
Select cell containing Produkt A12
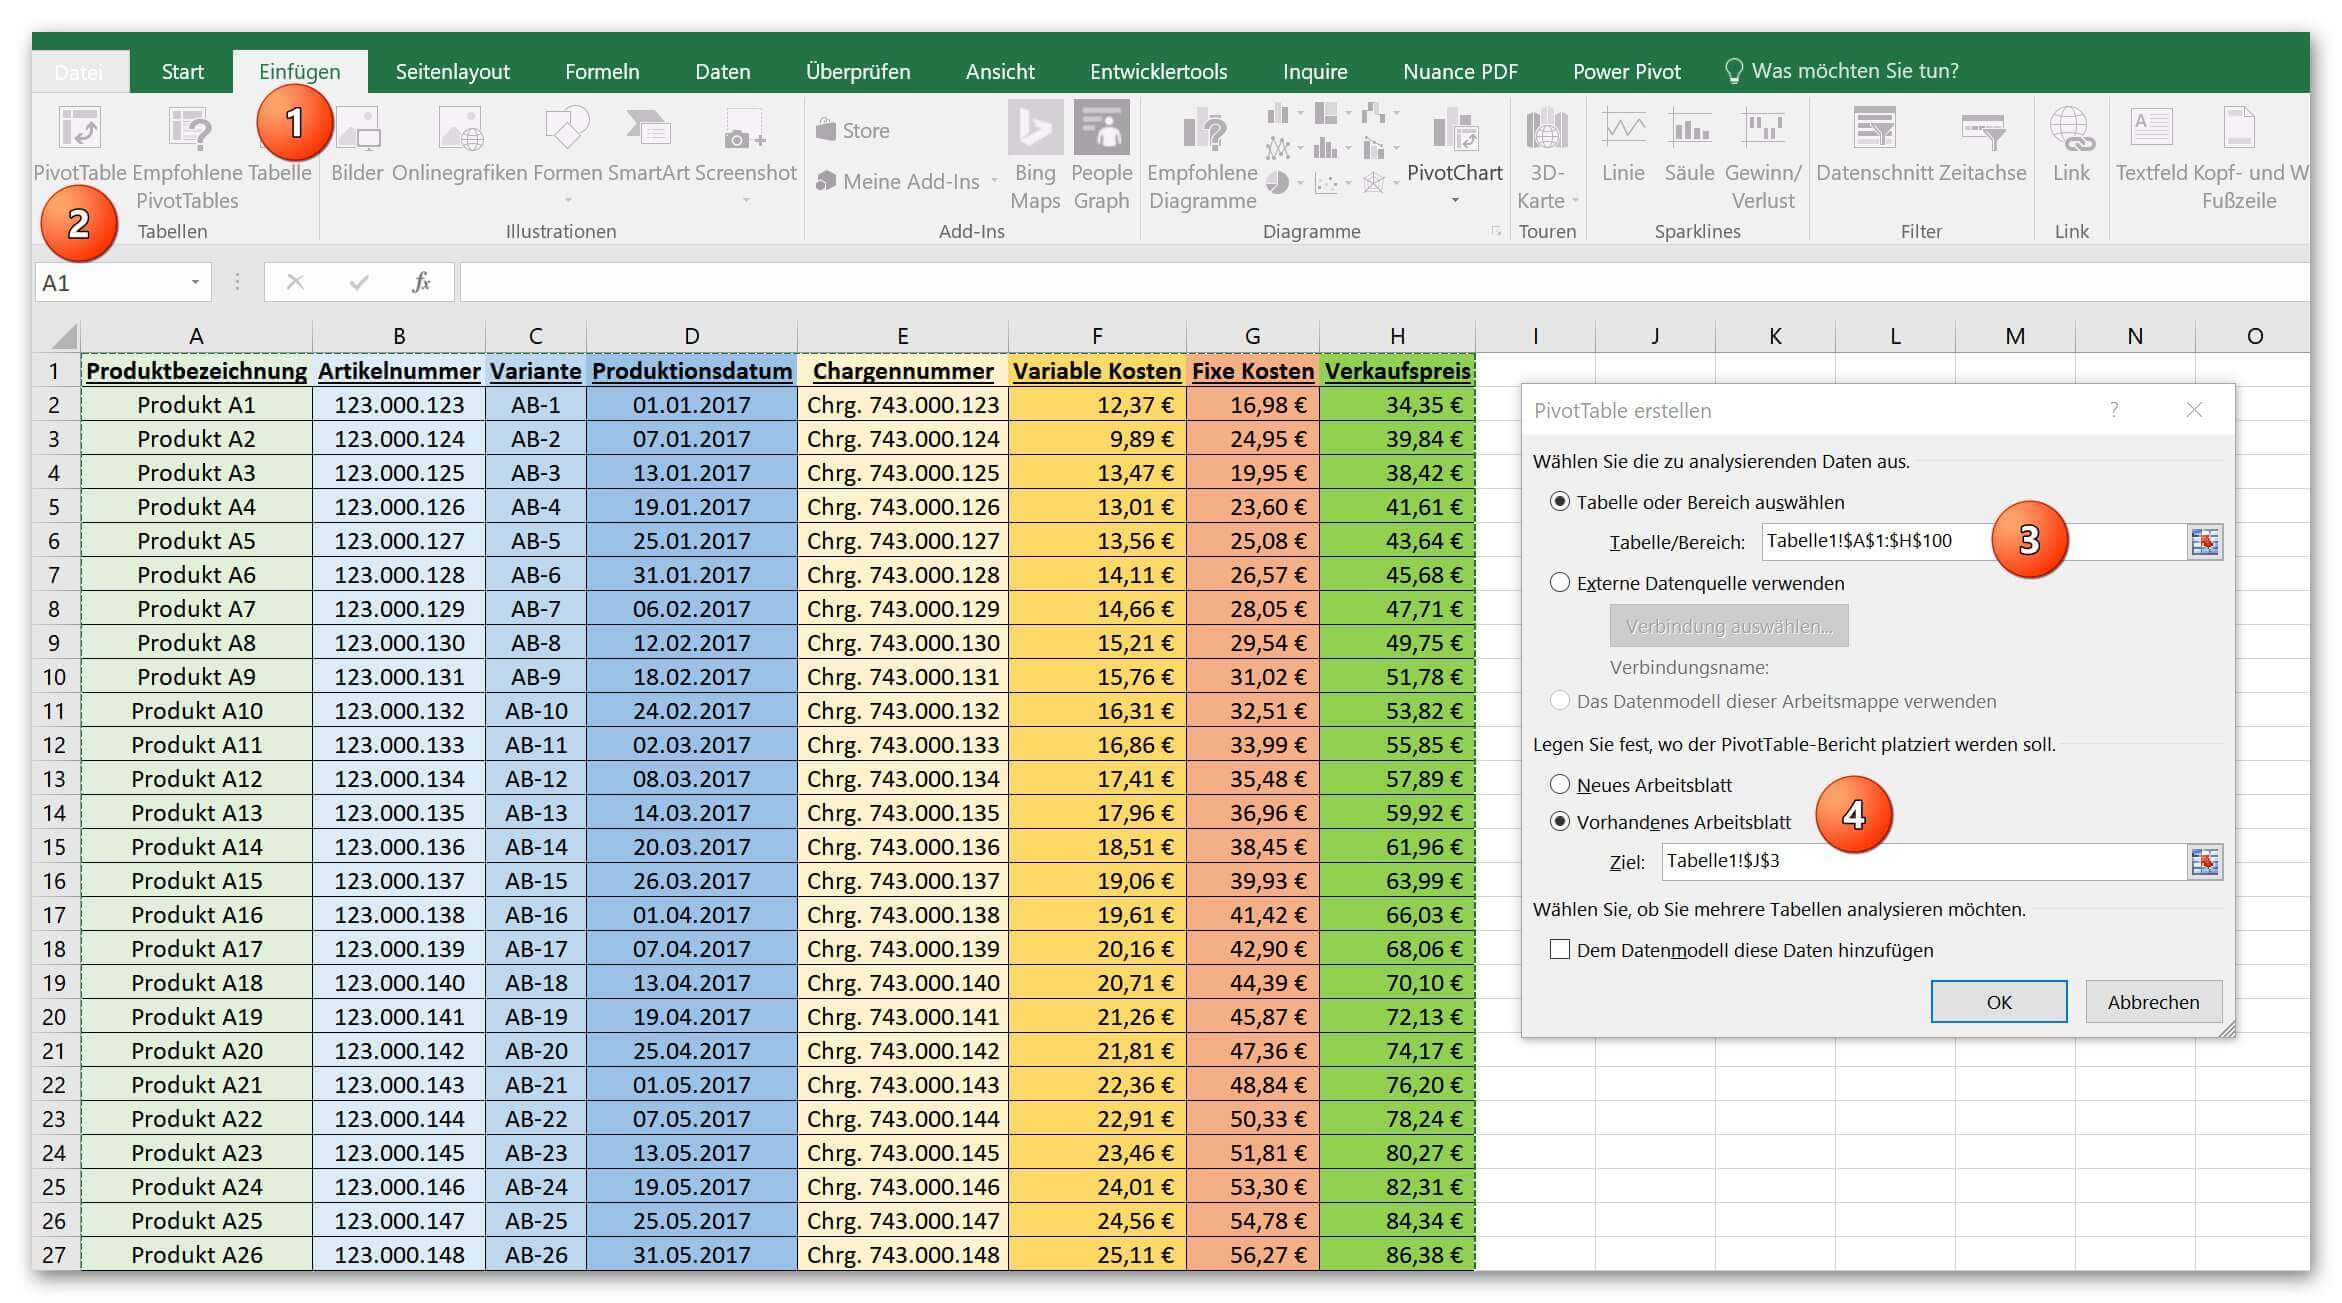tap(196, 779)
